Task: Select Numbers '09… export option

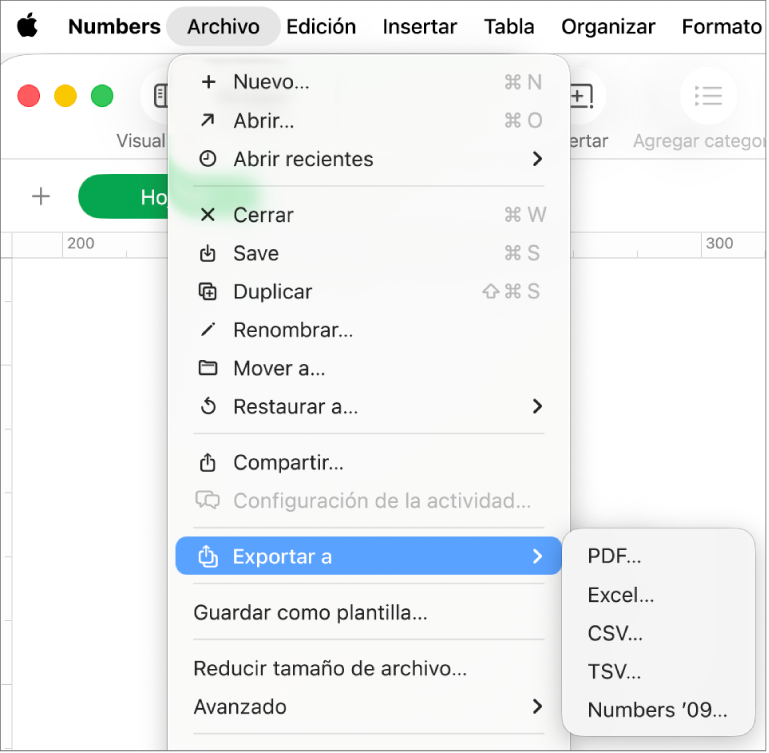Action: coord(658,709)
